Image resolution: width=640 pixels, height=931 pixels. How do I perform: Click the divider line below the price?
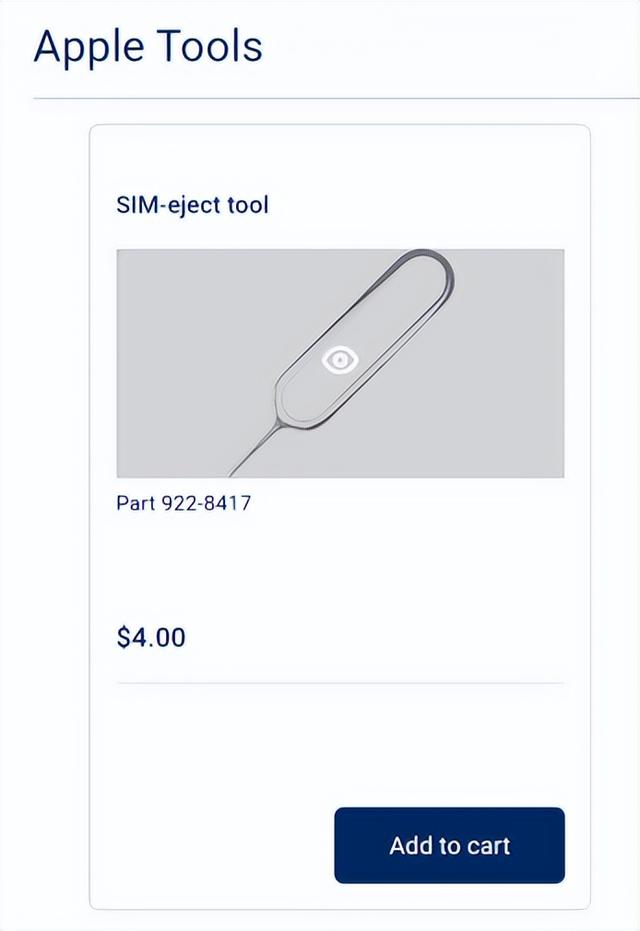[x=340, y=683]
